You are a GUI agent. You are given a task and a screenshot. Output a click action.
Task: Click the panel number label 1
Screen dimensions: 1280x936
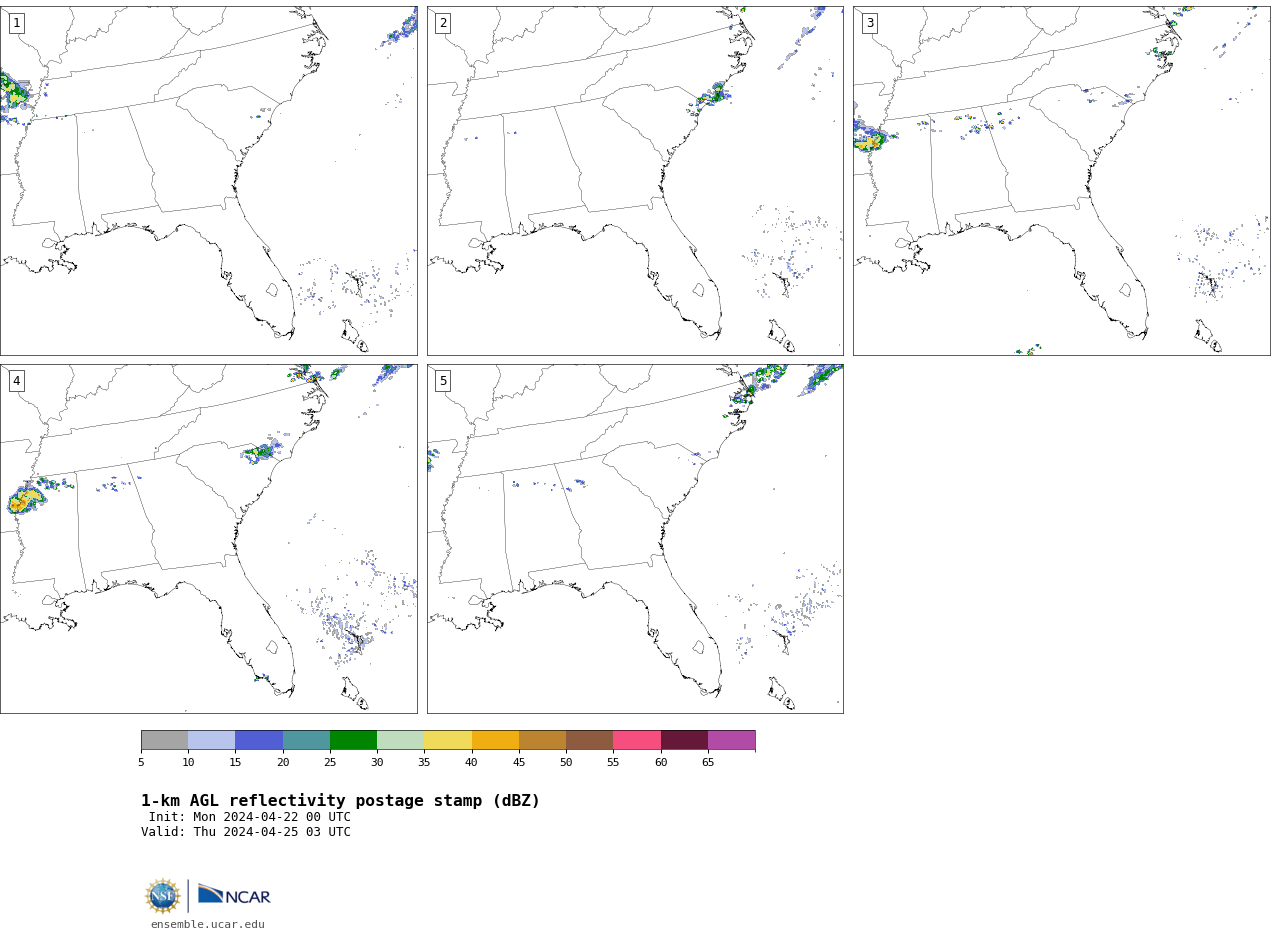[16, 23]
